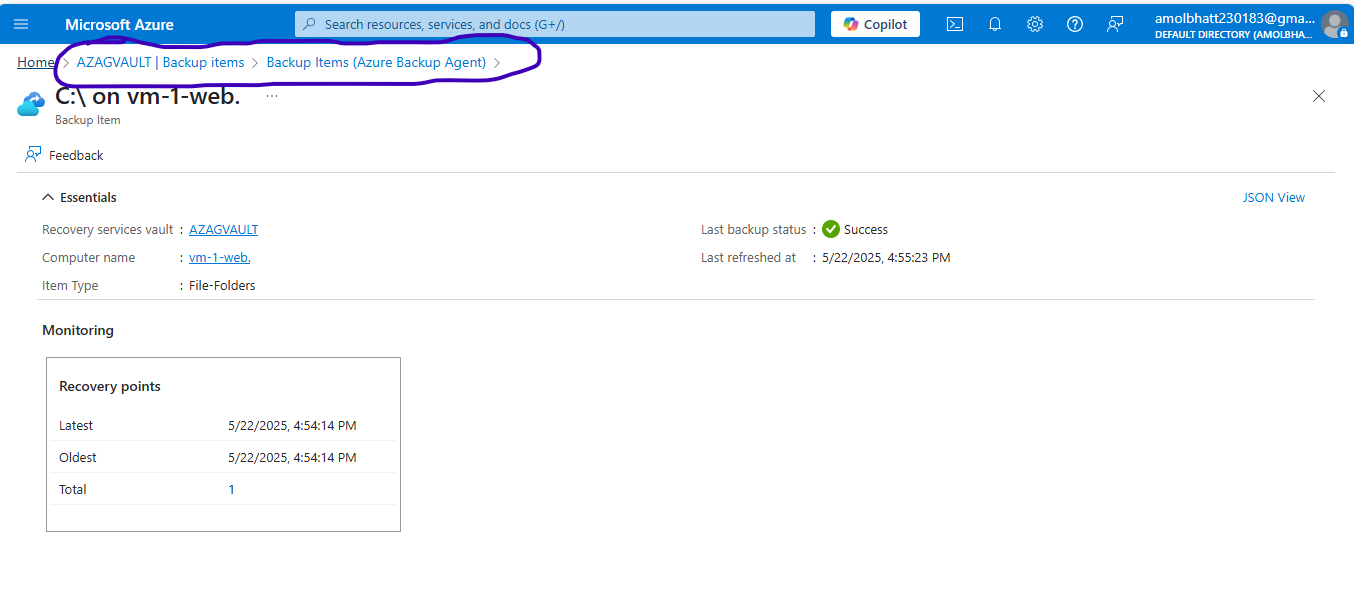Launch Azure Cloud Shell terminal
Viewport: 1354px width, 601px height.
pos(954,23)
